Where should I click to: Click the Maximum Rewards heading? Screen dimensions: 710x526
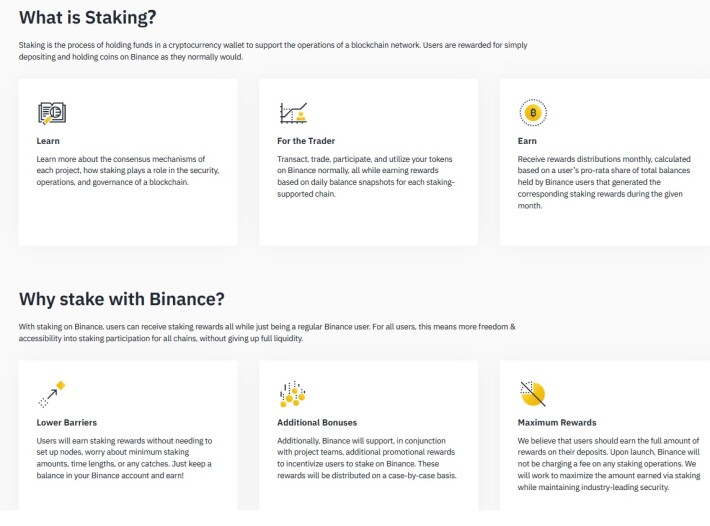(x=557, y=422)
